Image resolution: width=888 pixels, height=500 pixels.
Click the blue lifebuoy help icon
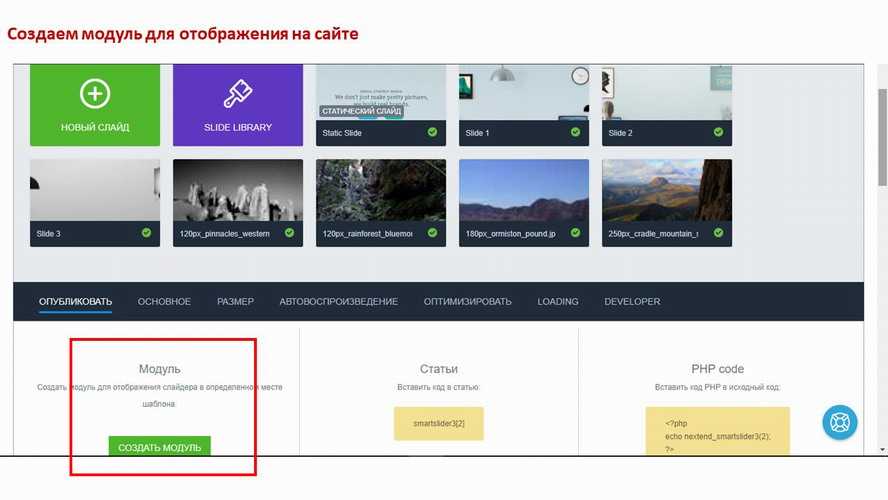coord(840,422)
